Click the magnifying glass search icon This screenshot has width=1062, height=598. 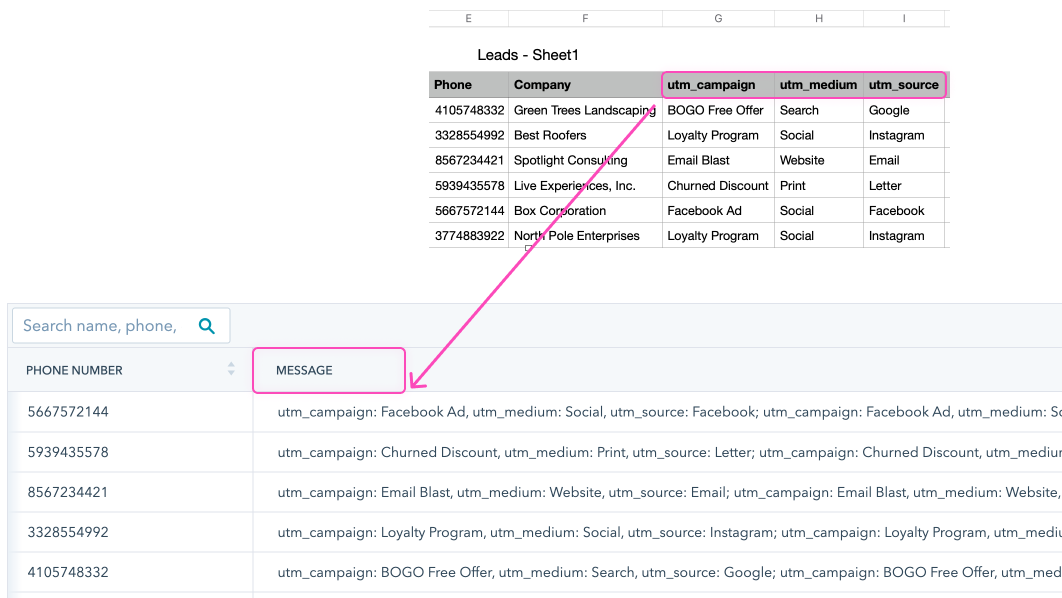point(207,326)
